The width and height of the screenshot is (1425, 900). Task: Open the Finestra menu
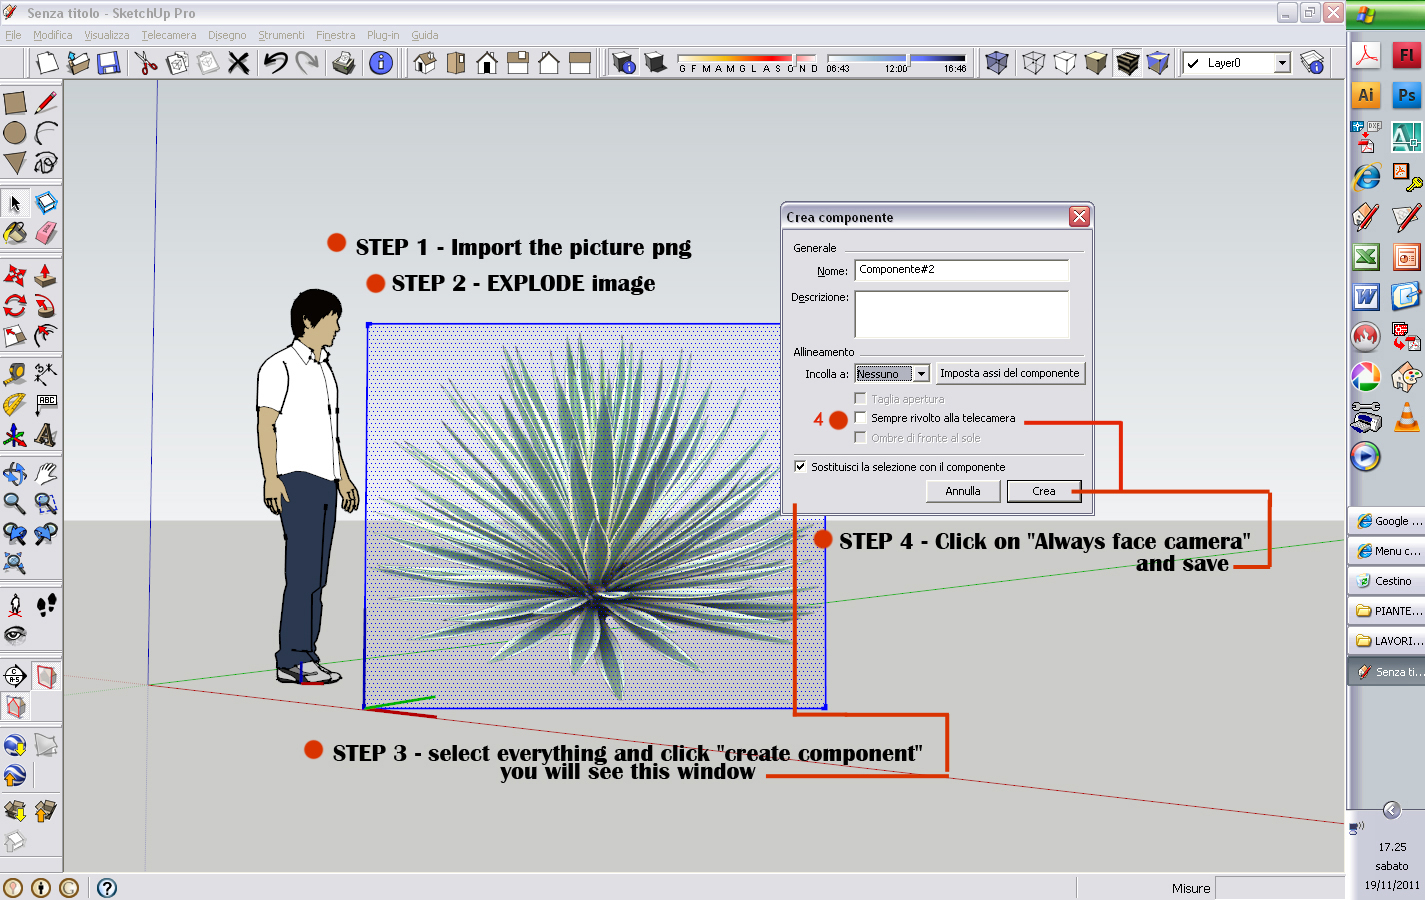click(336, 35)
